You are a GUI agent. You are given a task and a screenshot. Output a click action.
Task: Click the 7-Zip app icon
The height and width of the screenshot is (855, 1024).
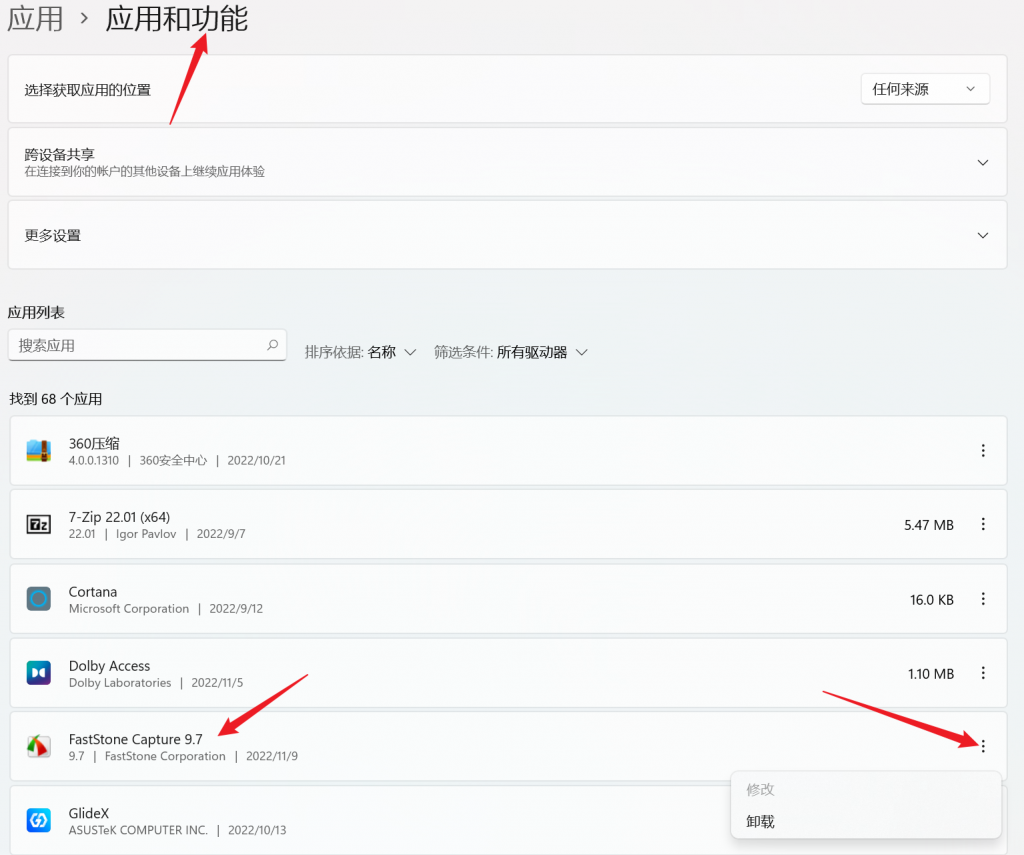(39, 524)
